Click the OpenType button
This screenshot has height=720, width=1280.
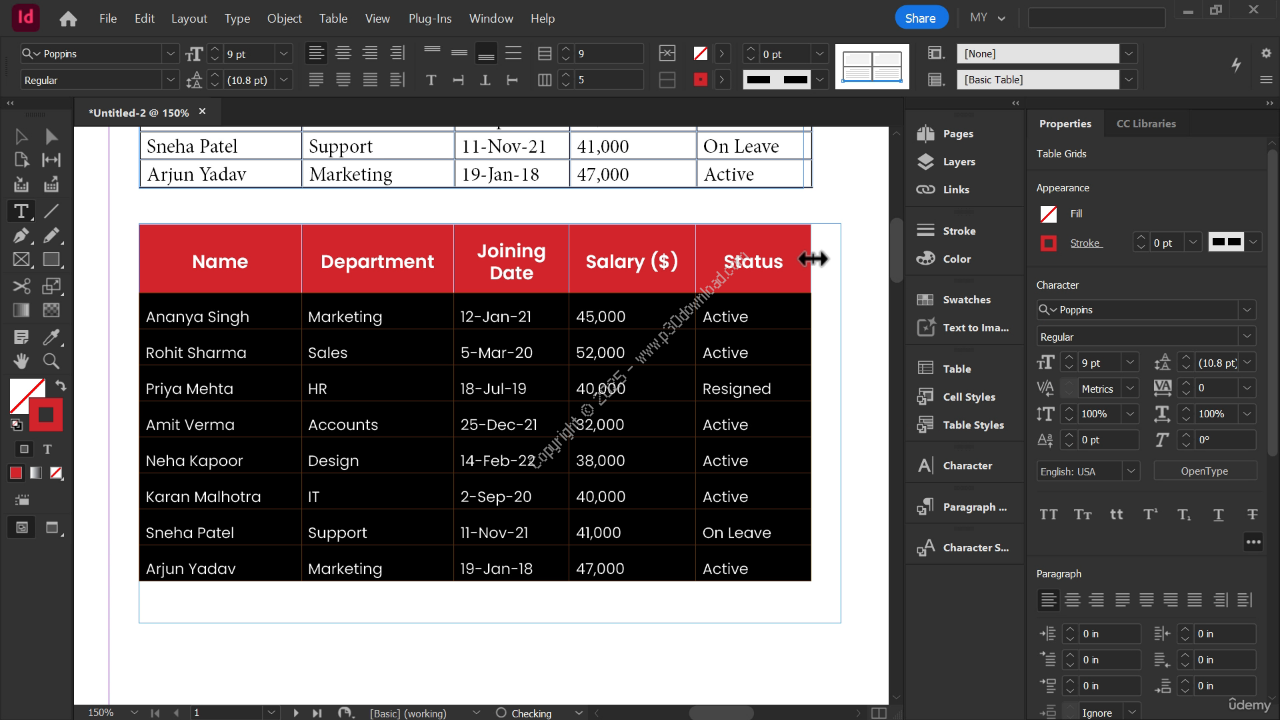click(1204, 471)
